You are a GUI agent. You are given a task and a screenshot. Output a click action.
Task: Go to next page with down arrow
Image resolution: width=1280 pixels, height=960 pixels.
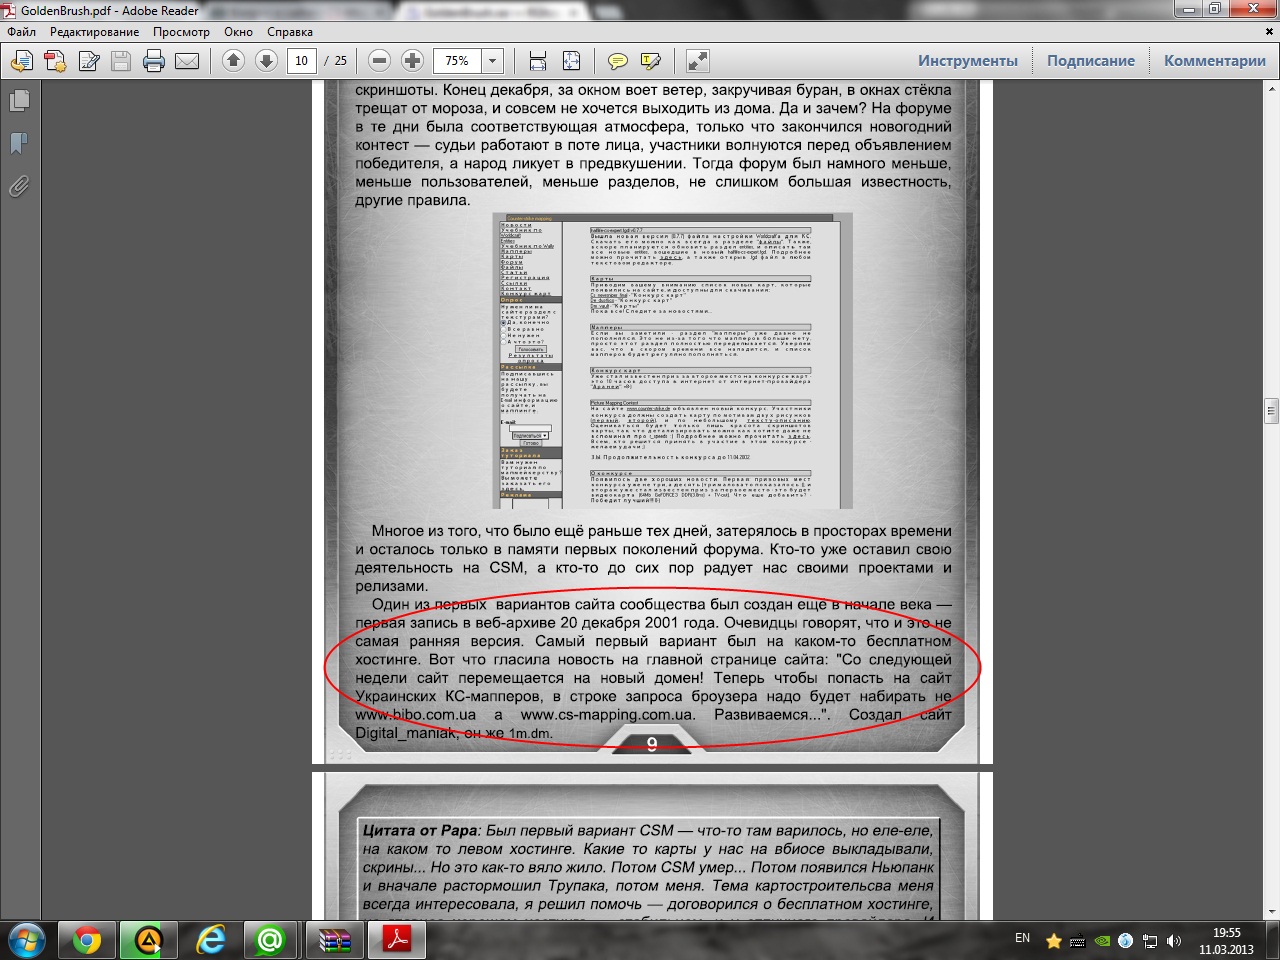(266, 61)
